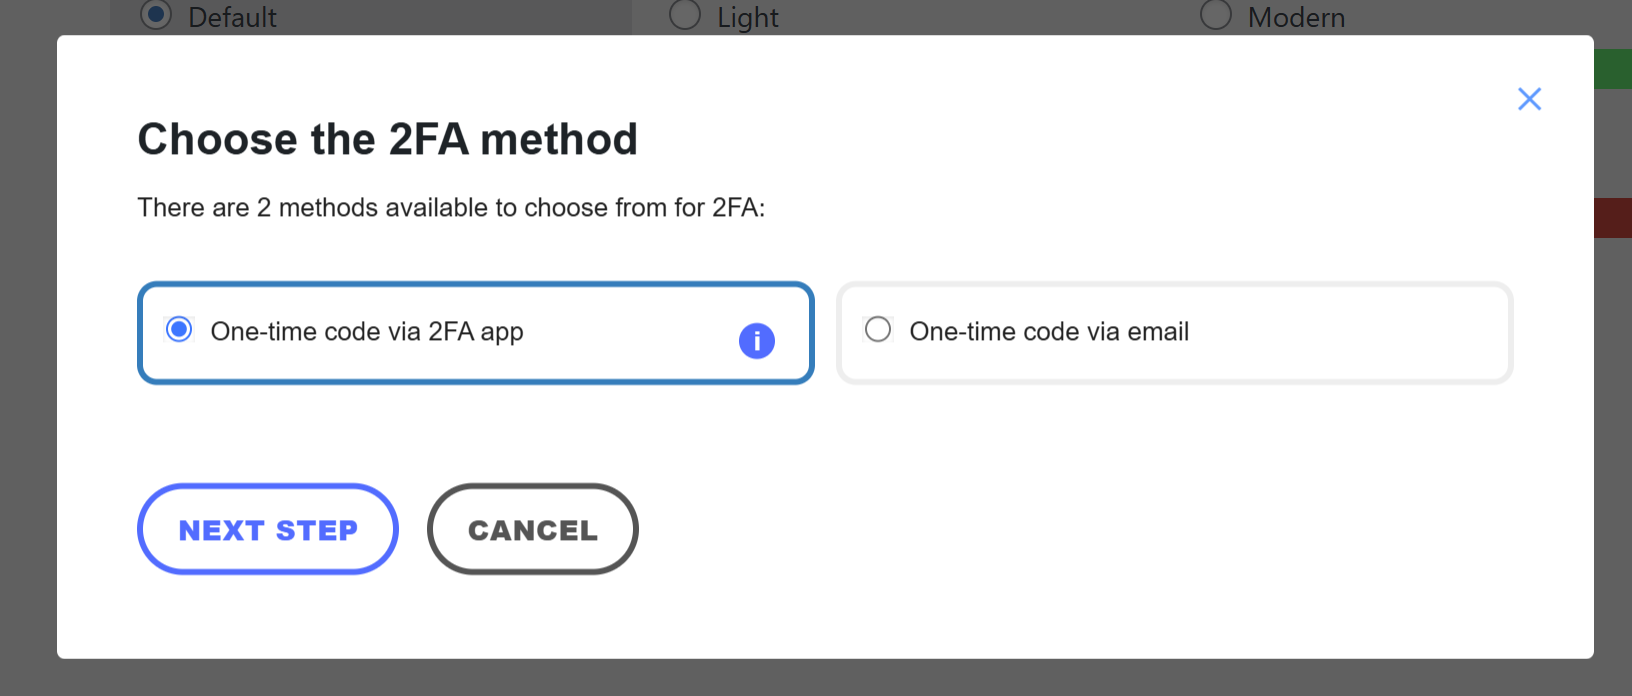Click the 'One-time code via 2FA app' label text
The image size is (1632, 696).
(x=367, y=332)
